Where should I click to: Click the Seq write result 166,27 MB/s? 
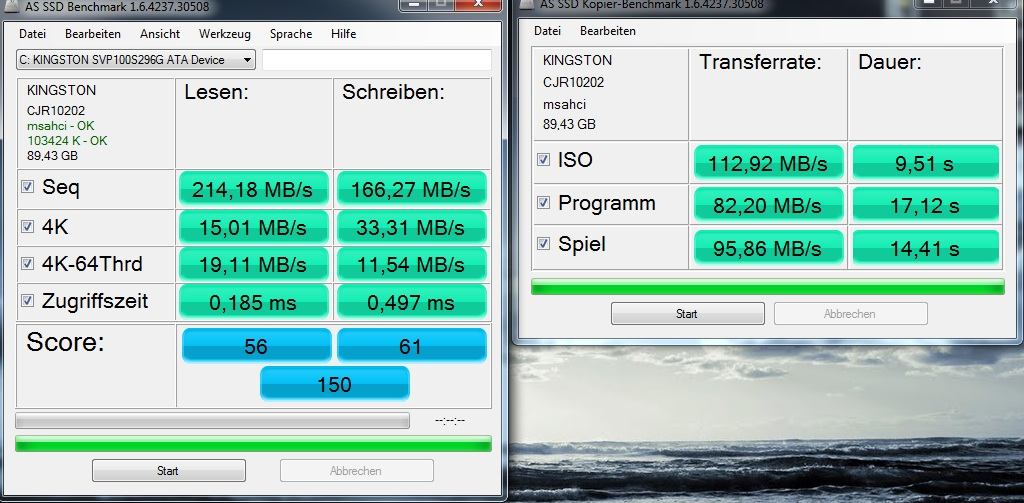click(411, 189)
